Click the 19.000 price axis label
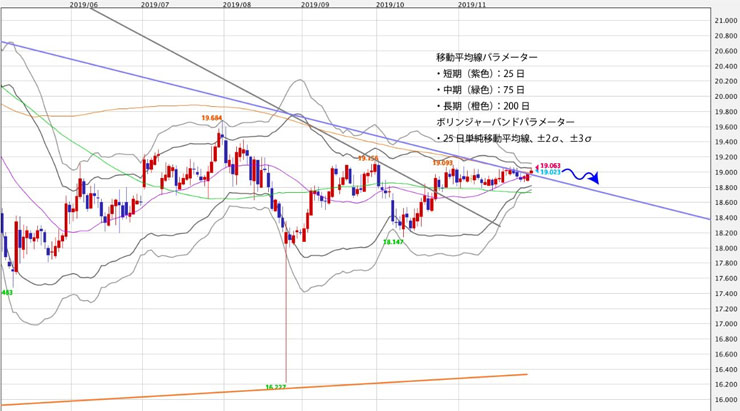Screen dimensions: 740x411 point(726,172)
